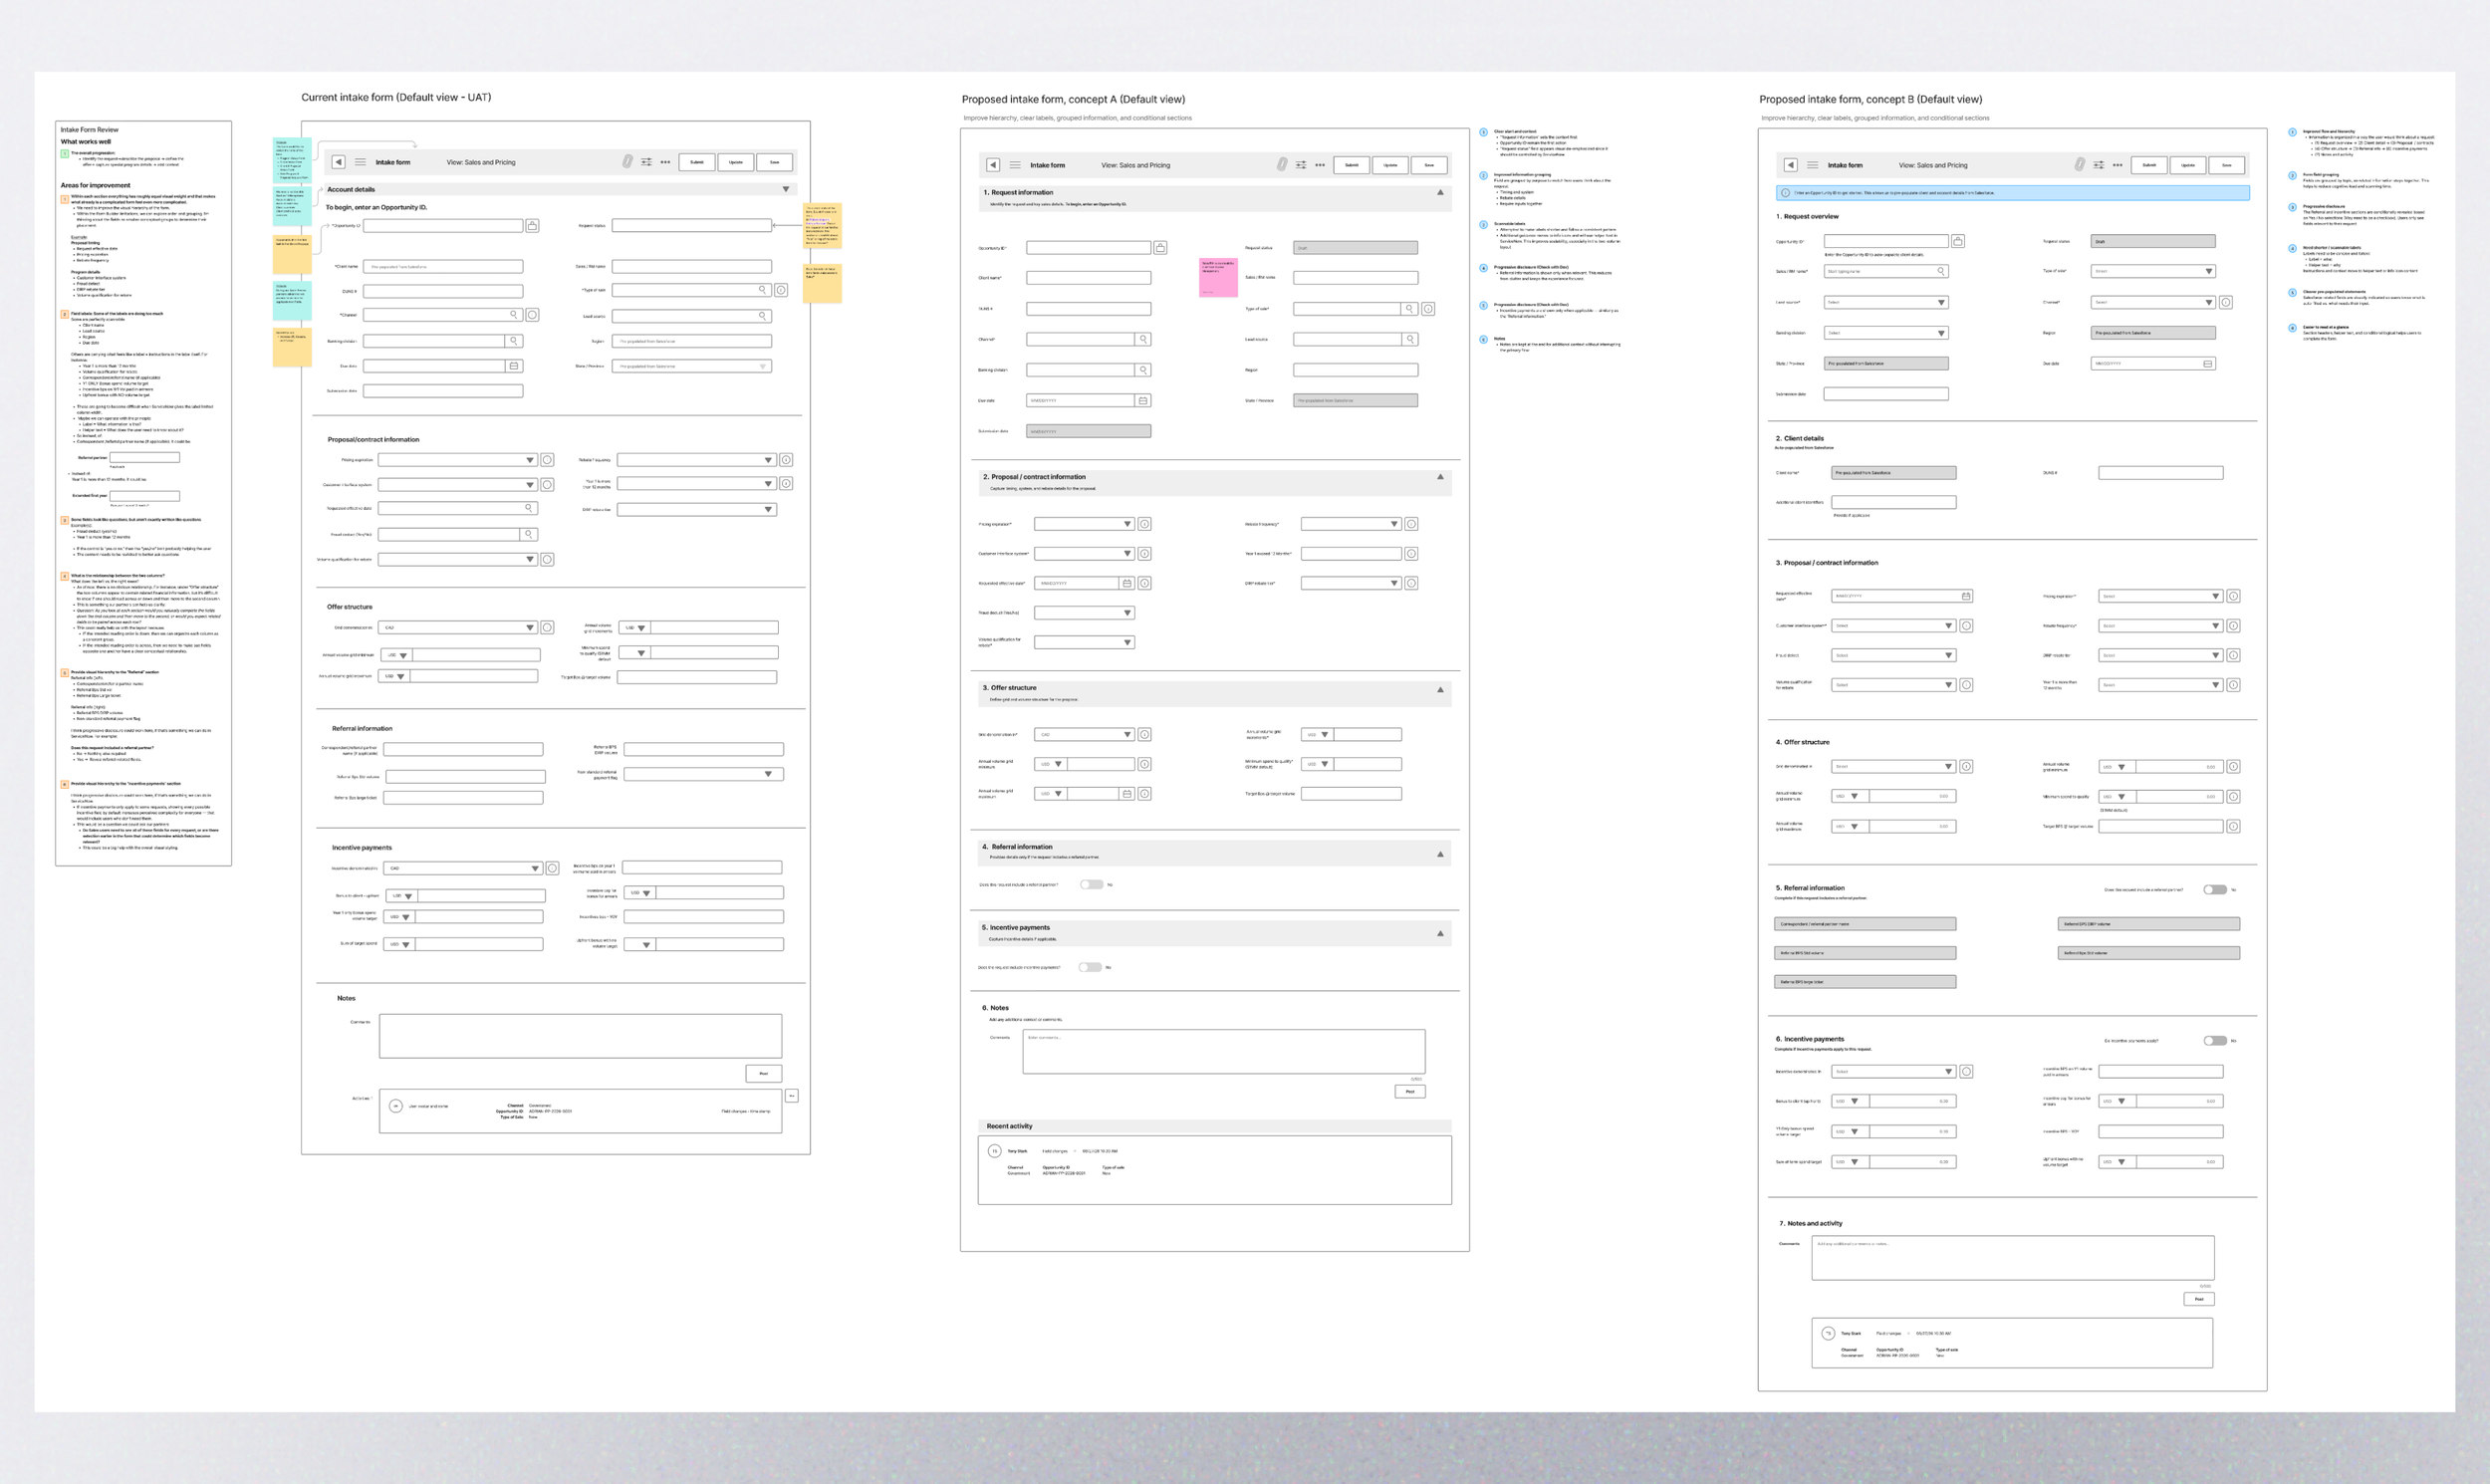Collapse 3. Offer structure section in concept A
This screenshot has width=2490, height=1484.
[x=1440, y=689]
